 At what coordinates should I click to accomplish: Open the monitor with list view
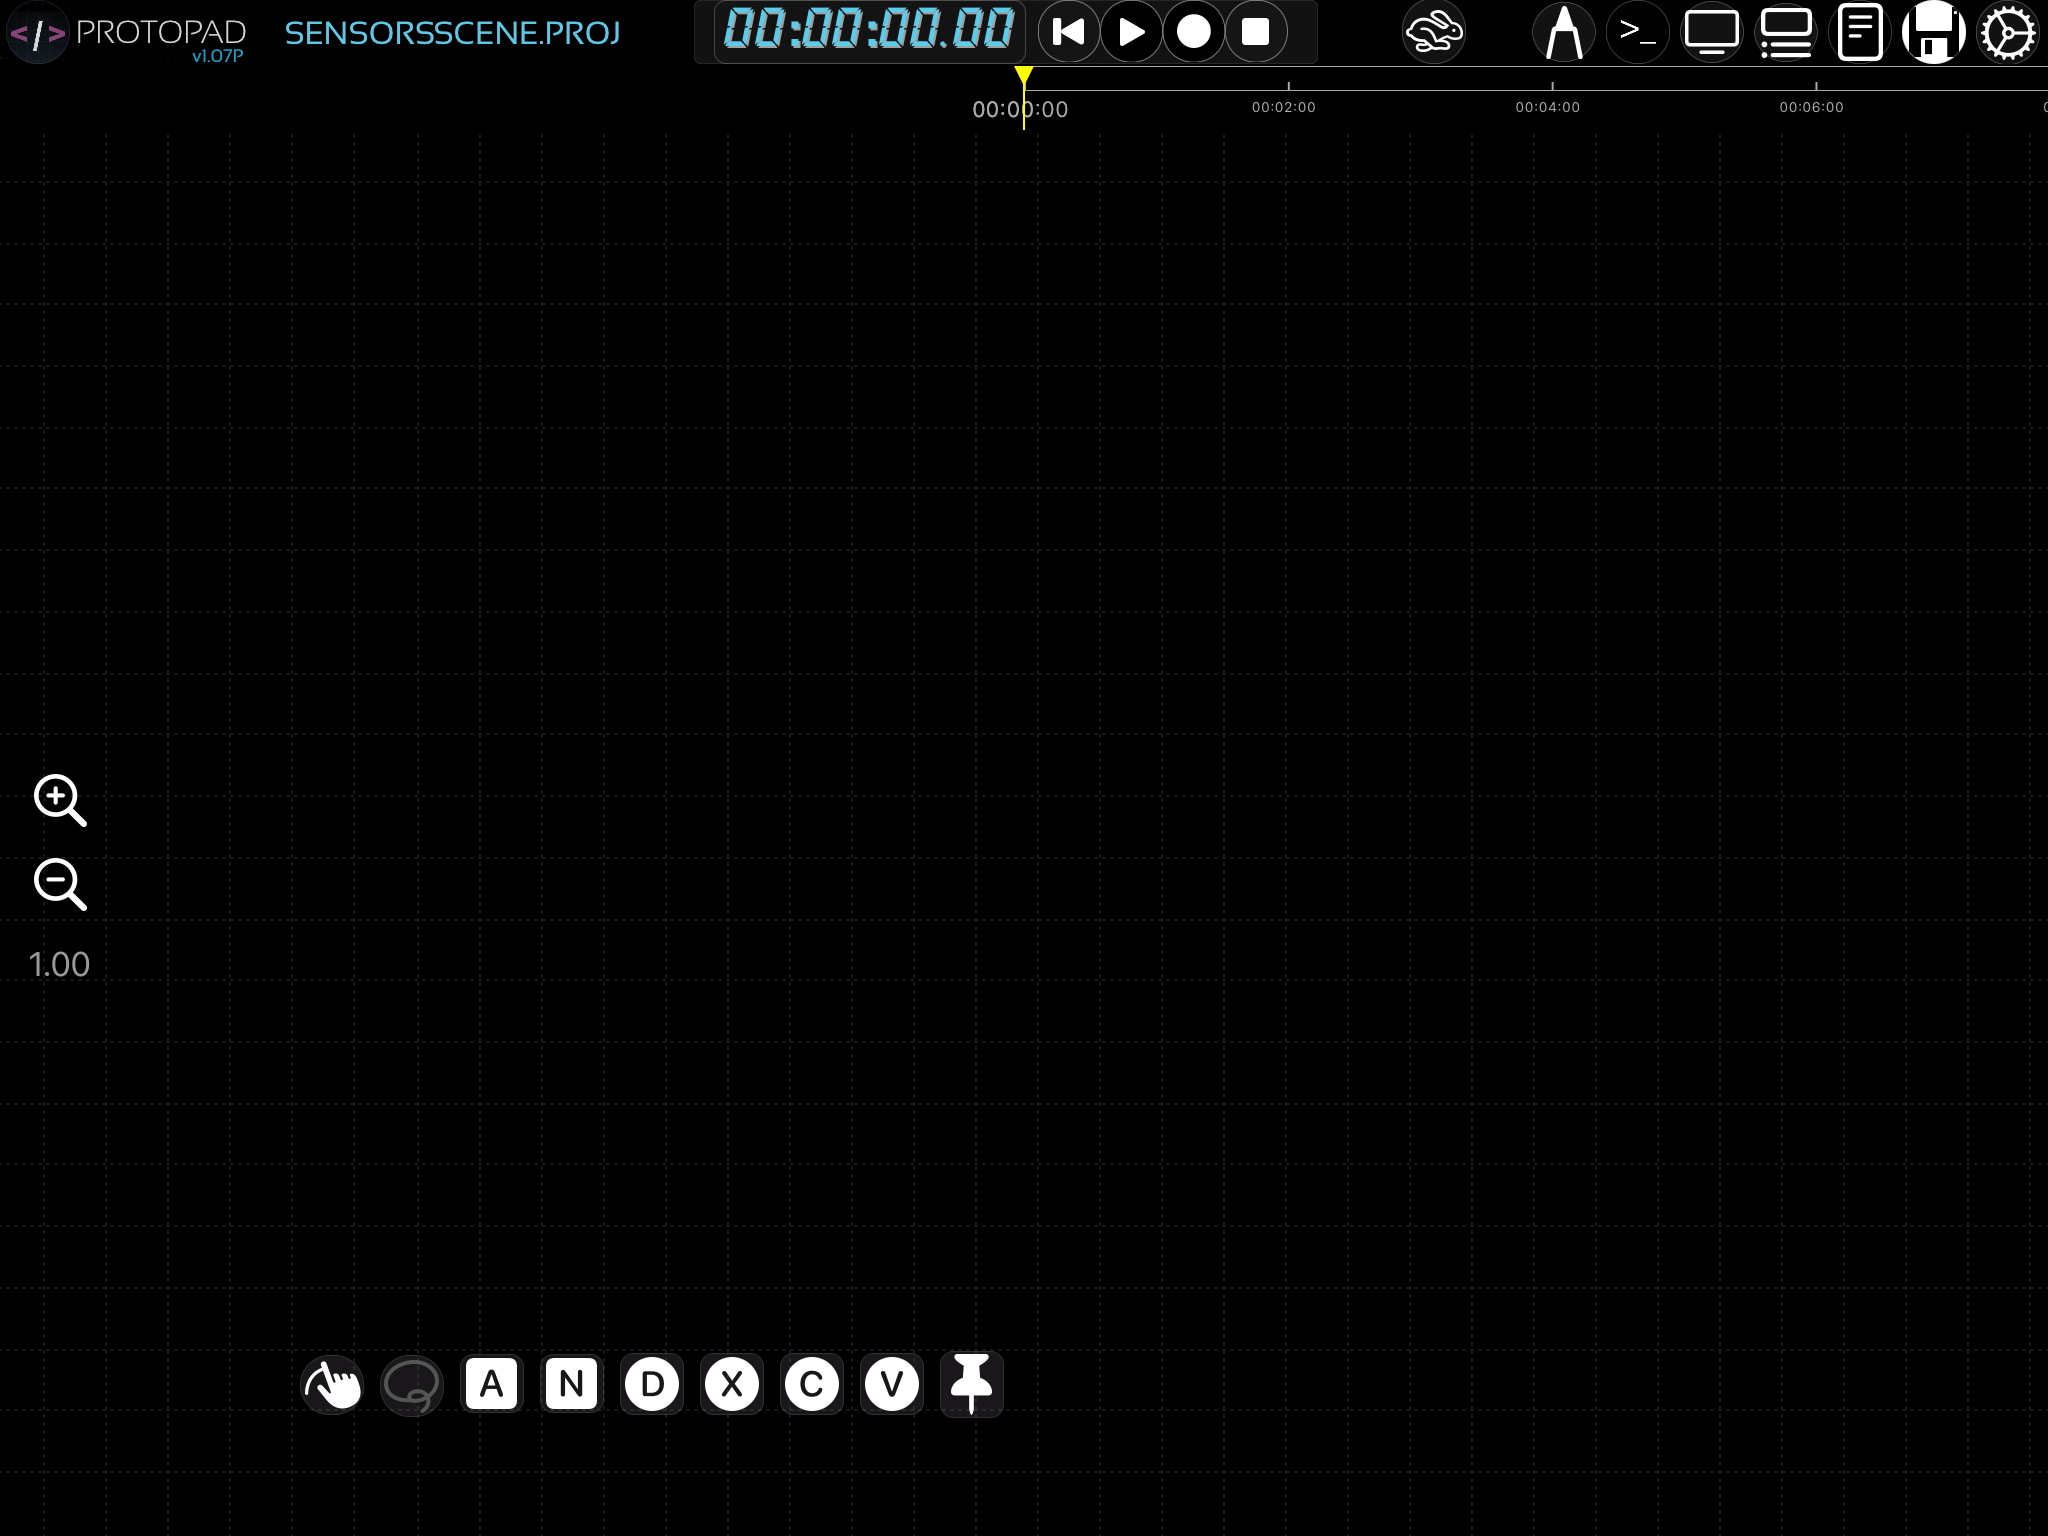tap(1786, 33)
